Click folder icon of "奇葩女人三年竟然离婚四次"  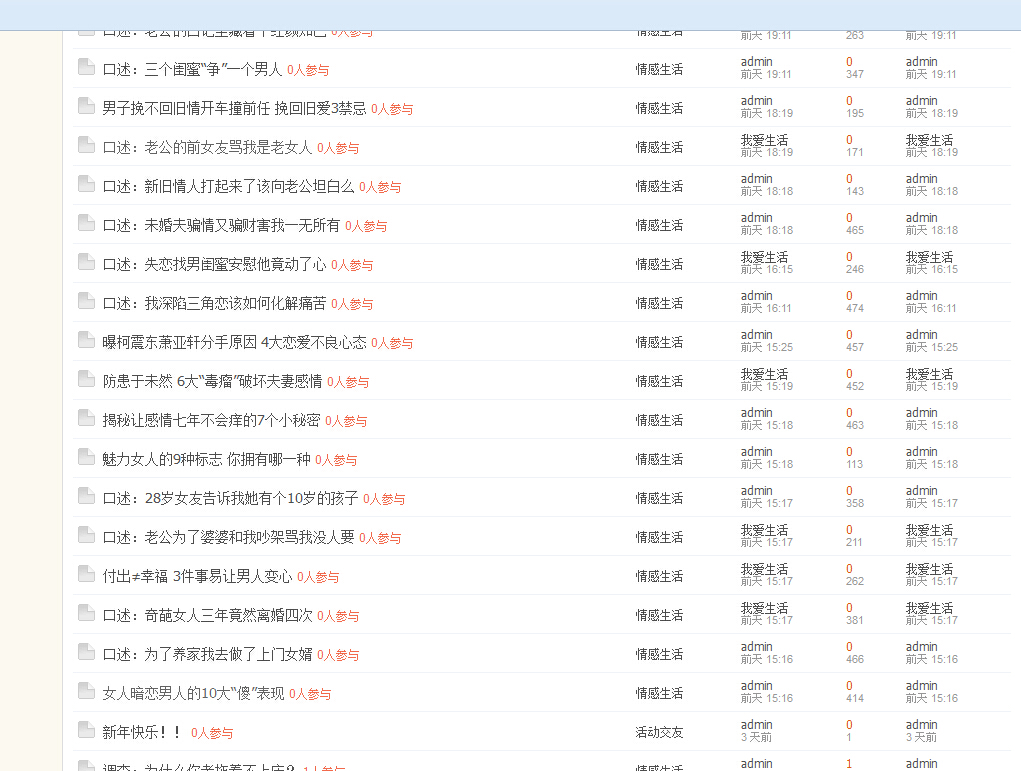(x=85, y=614)
